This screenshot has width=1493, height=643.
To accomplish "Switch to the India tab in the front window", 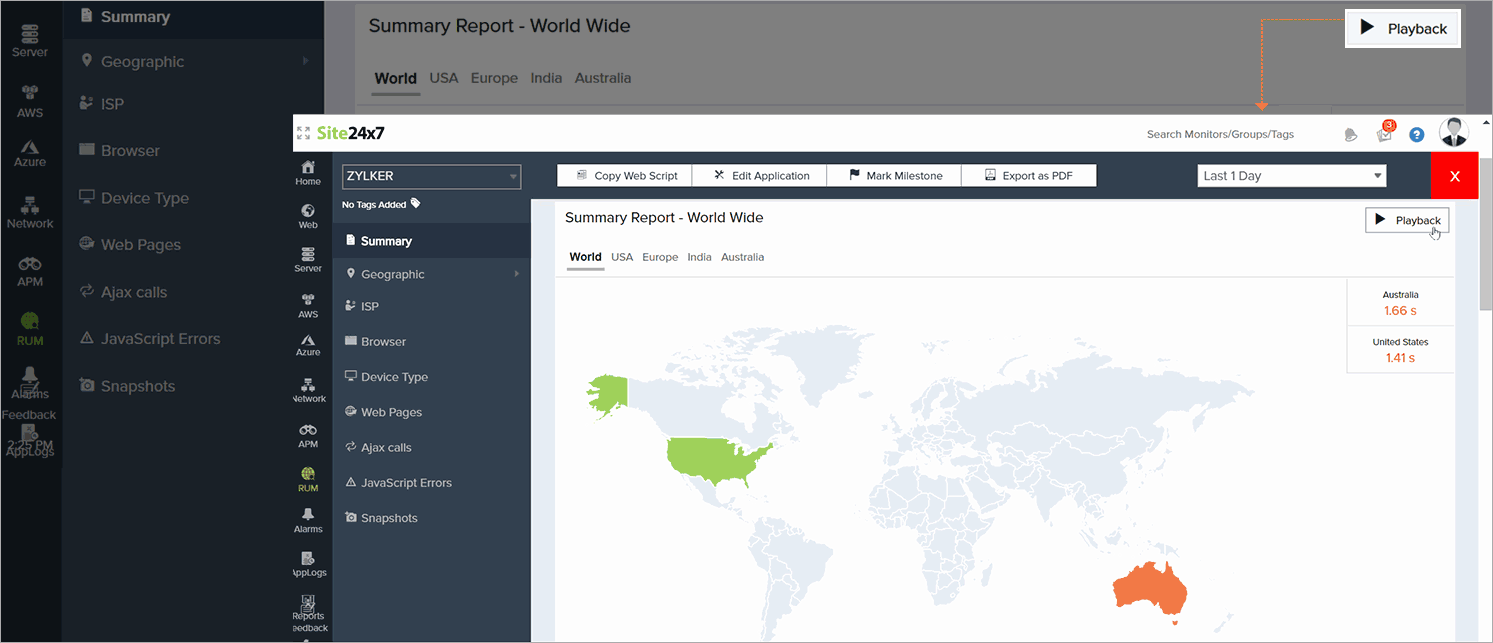I will (699, 257).
